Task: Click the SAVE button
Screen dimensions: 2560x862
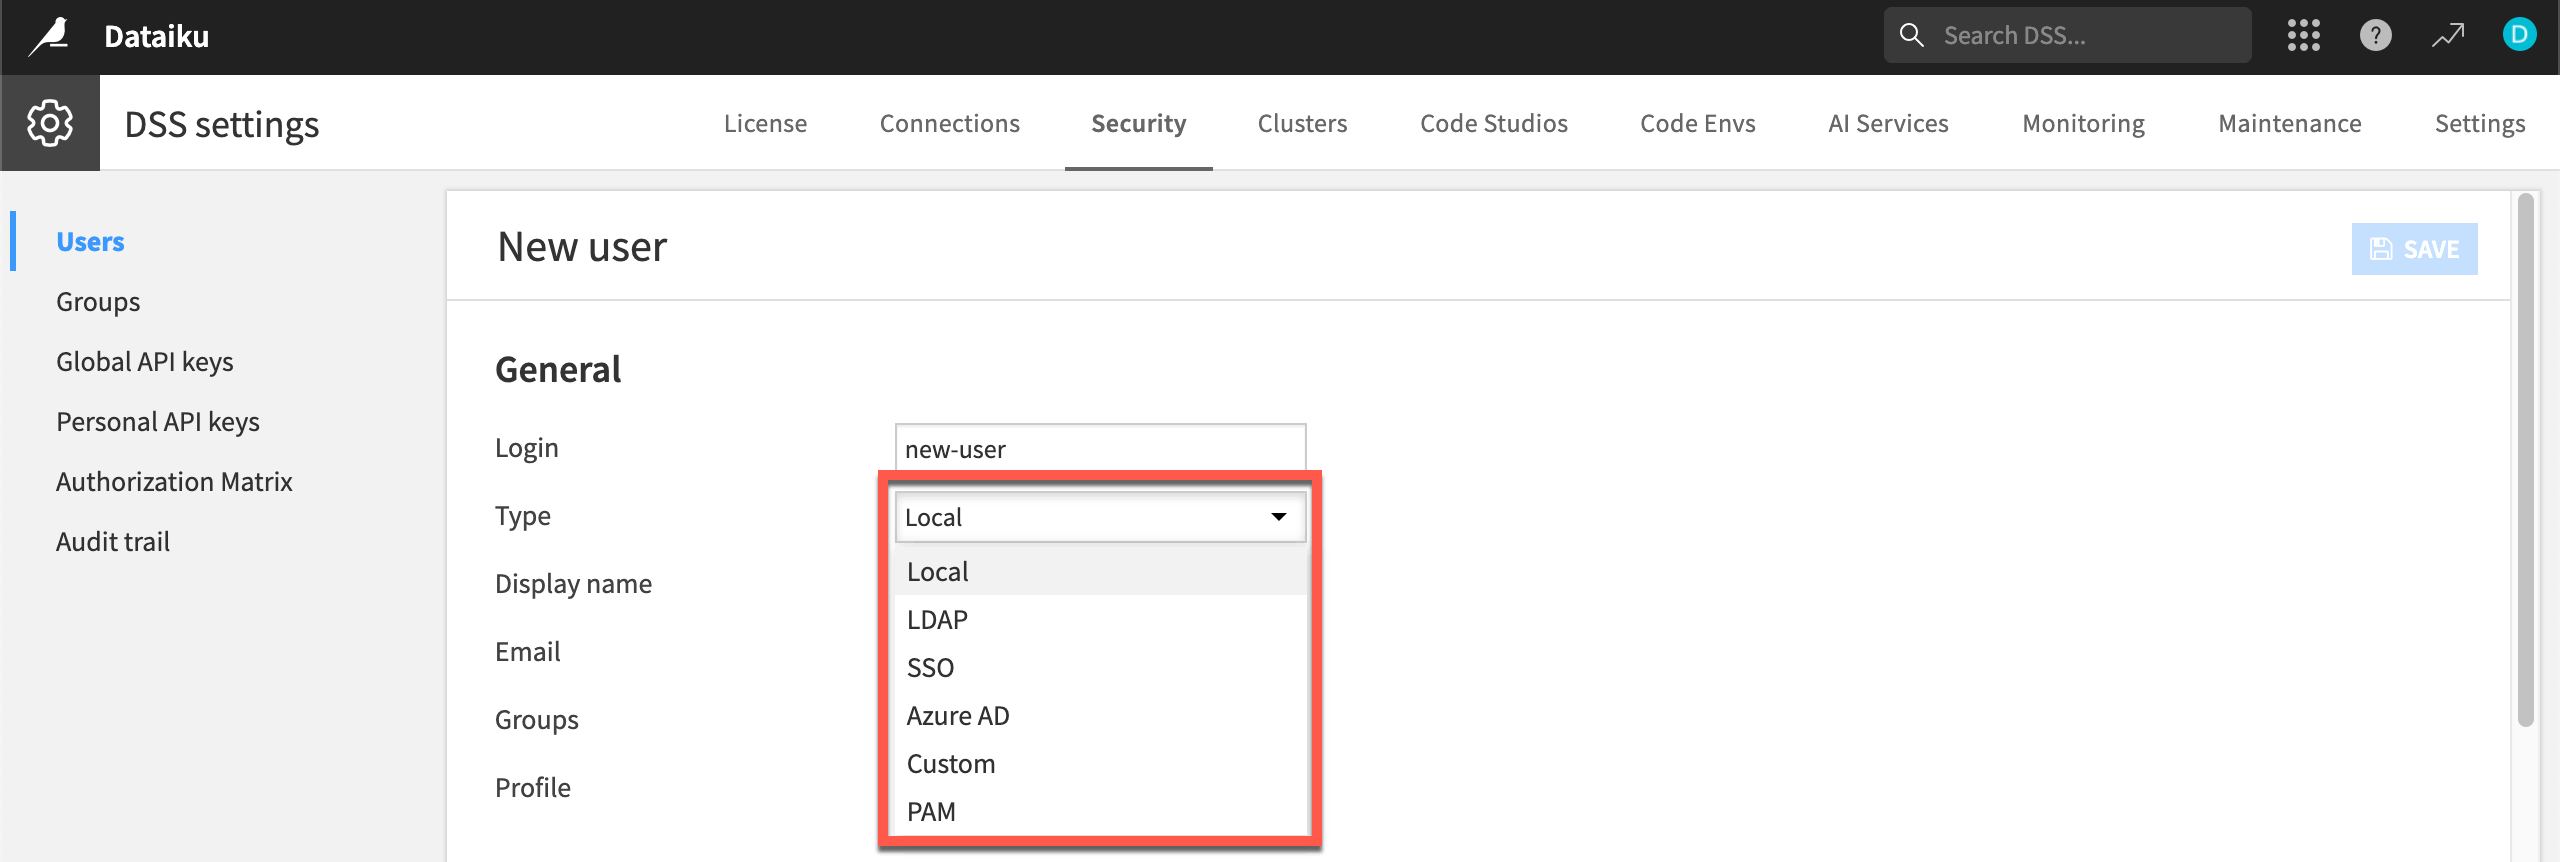Action: pyautogui.click(x=2414, y=248)
